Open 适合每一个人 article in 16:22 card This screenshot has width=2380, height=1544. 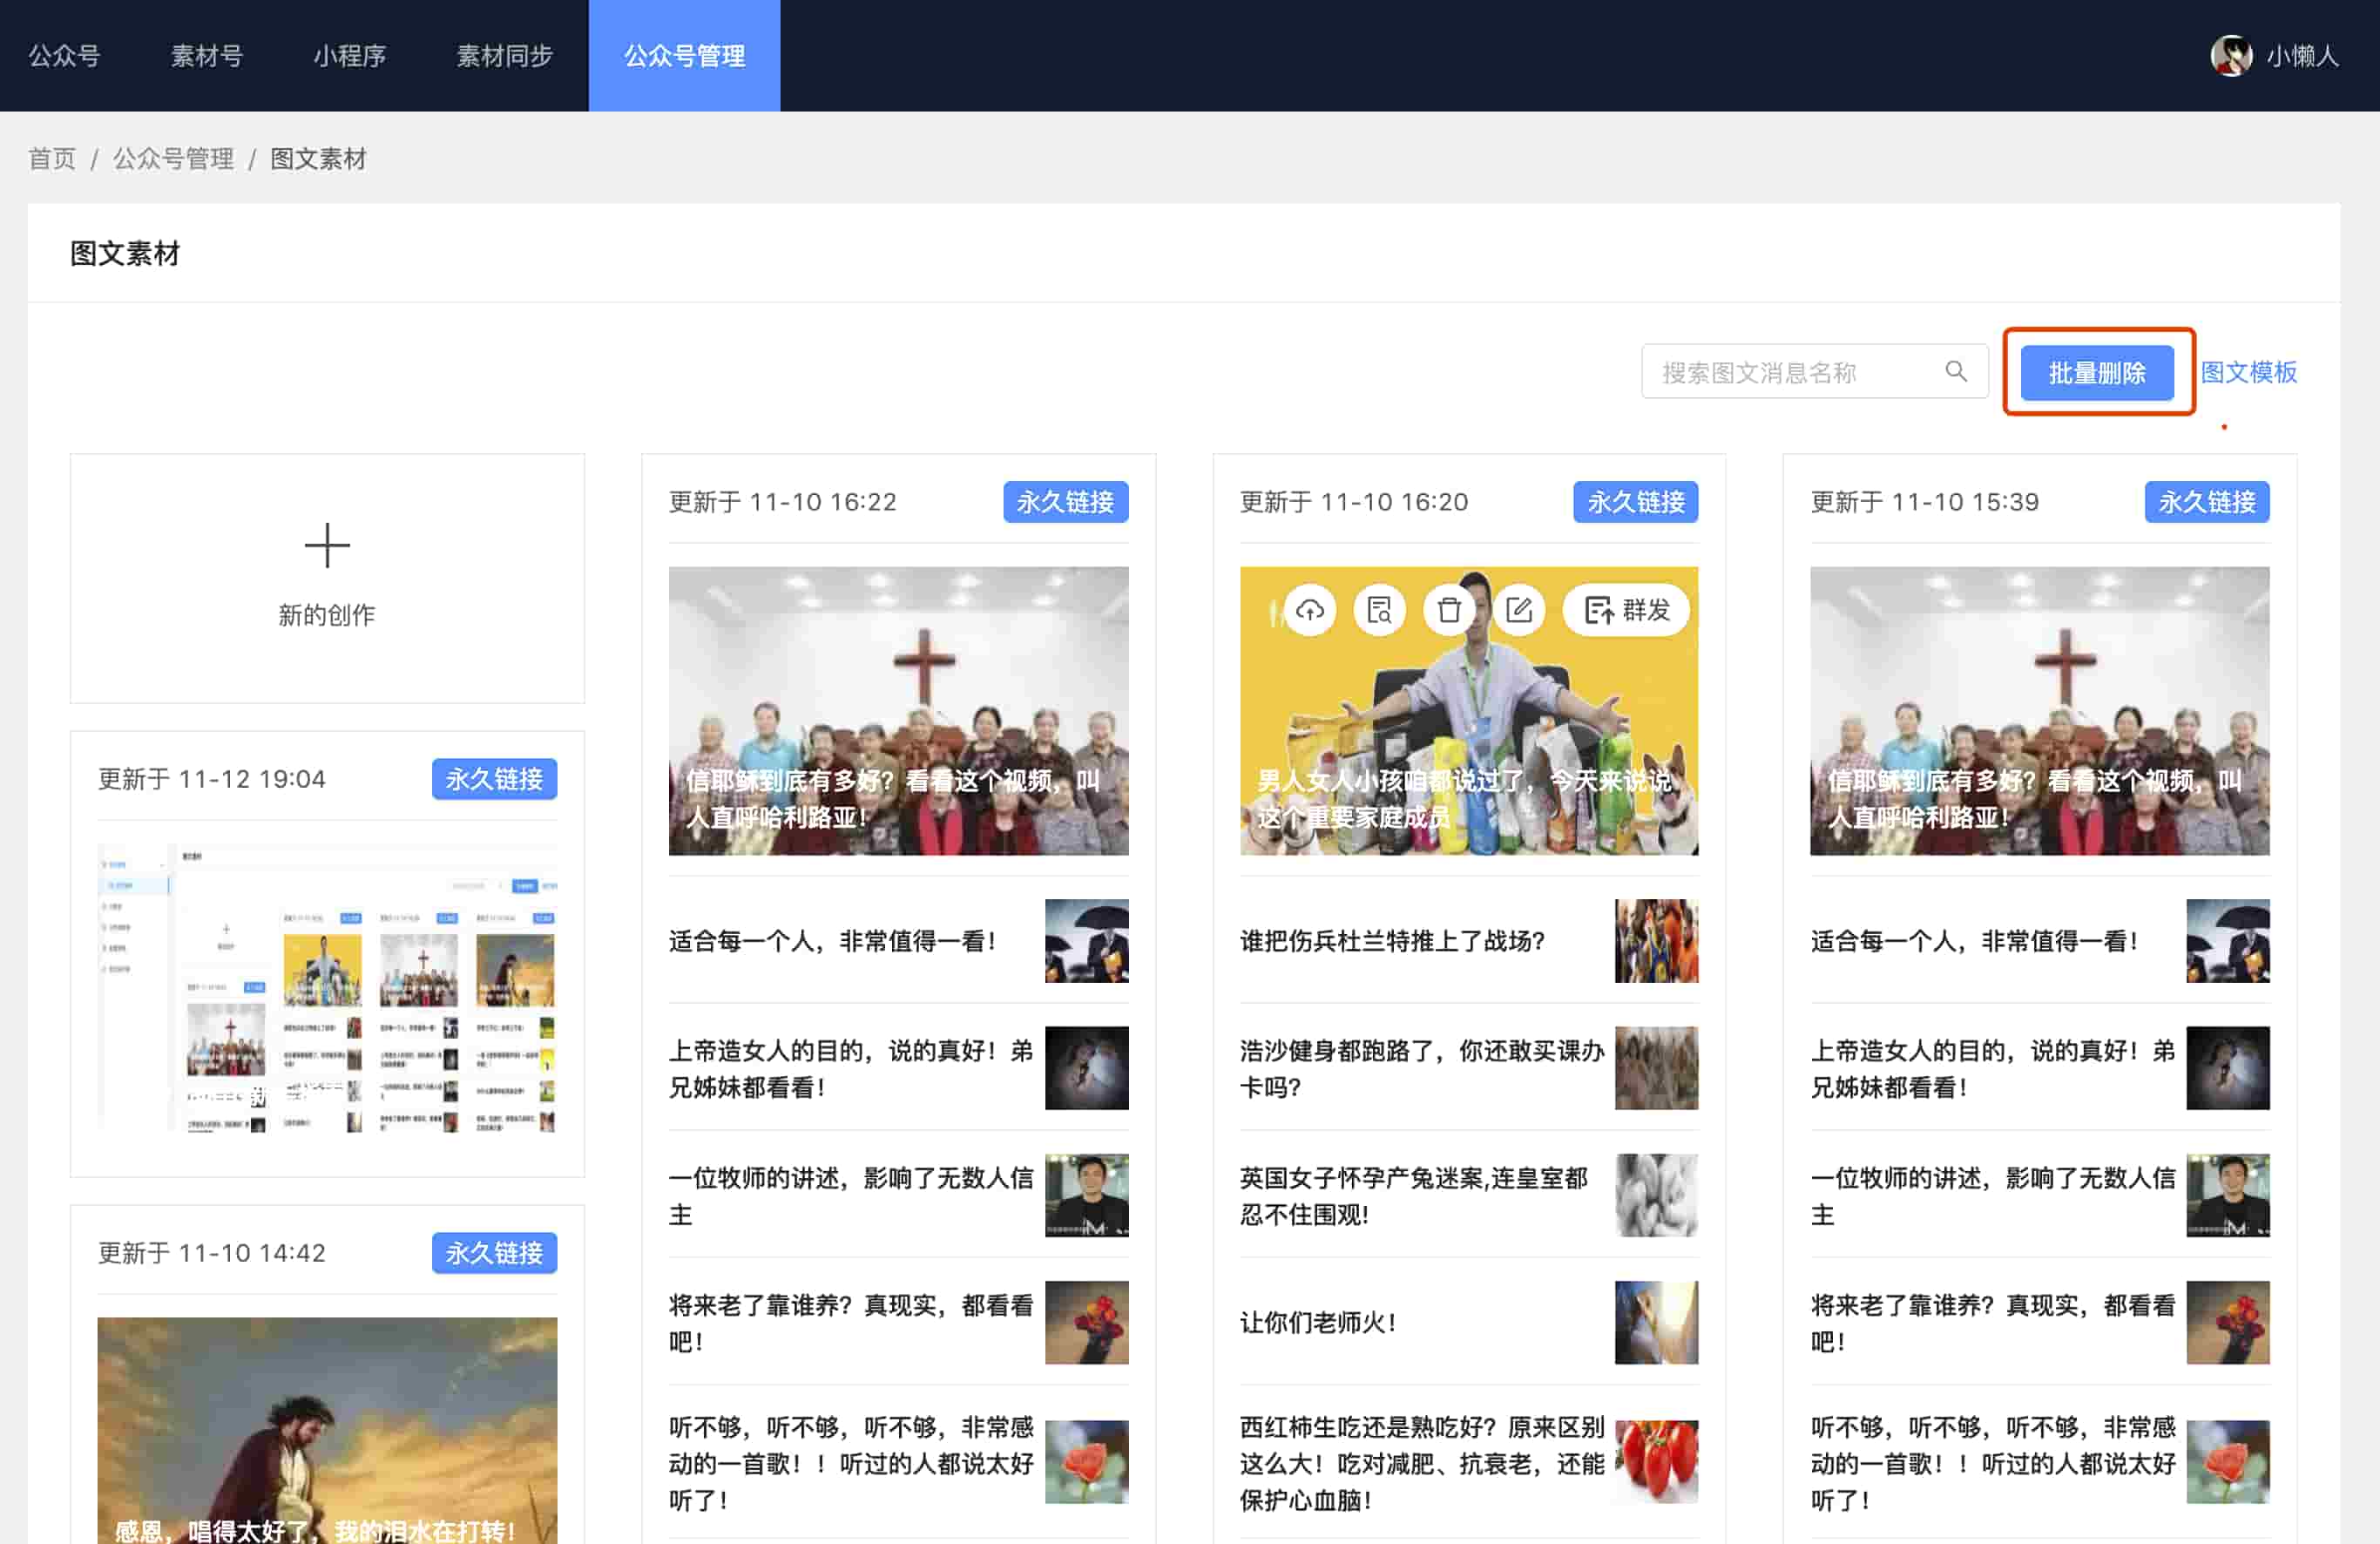pos(833,941)
